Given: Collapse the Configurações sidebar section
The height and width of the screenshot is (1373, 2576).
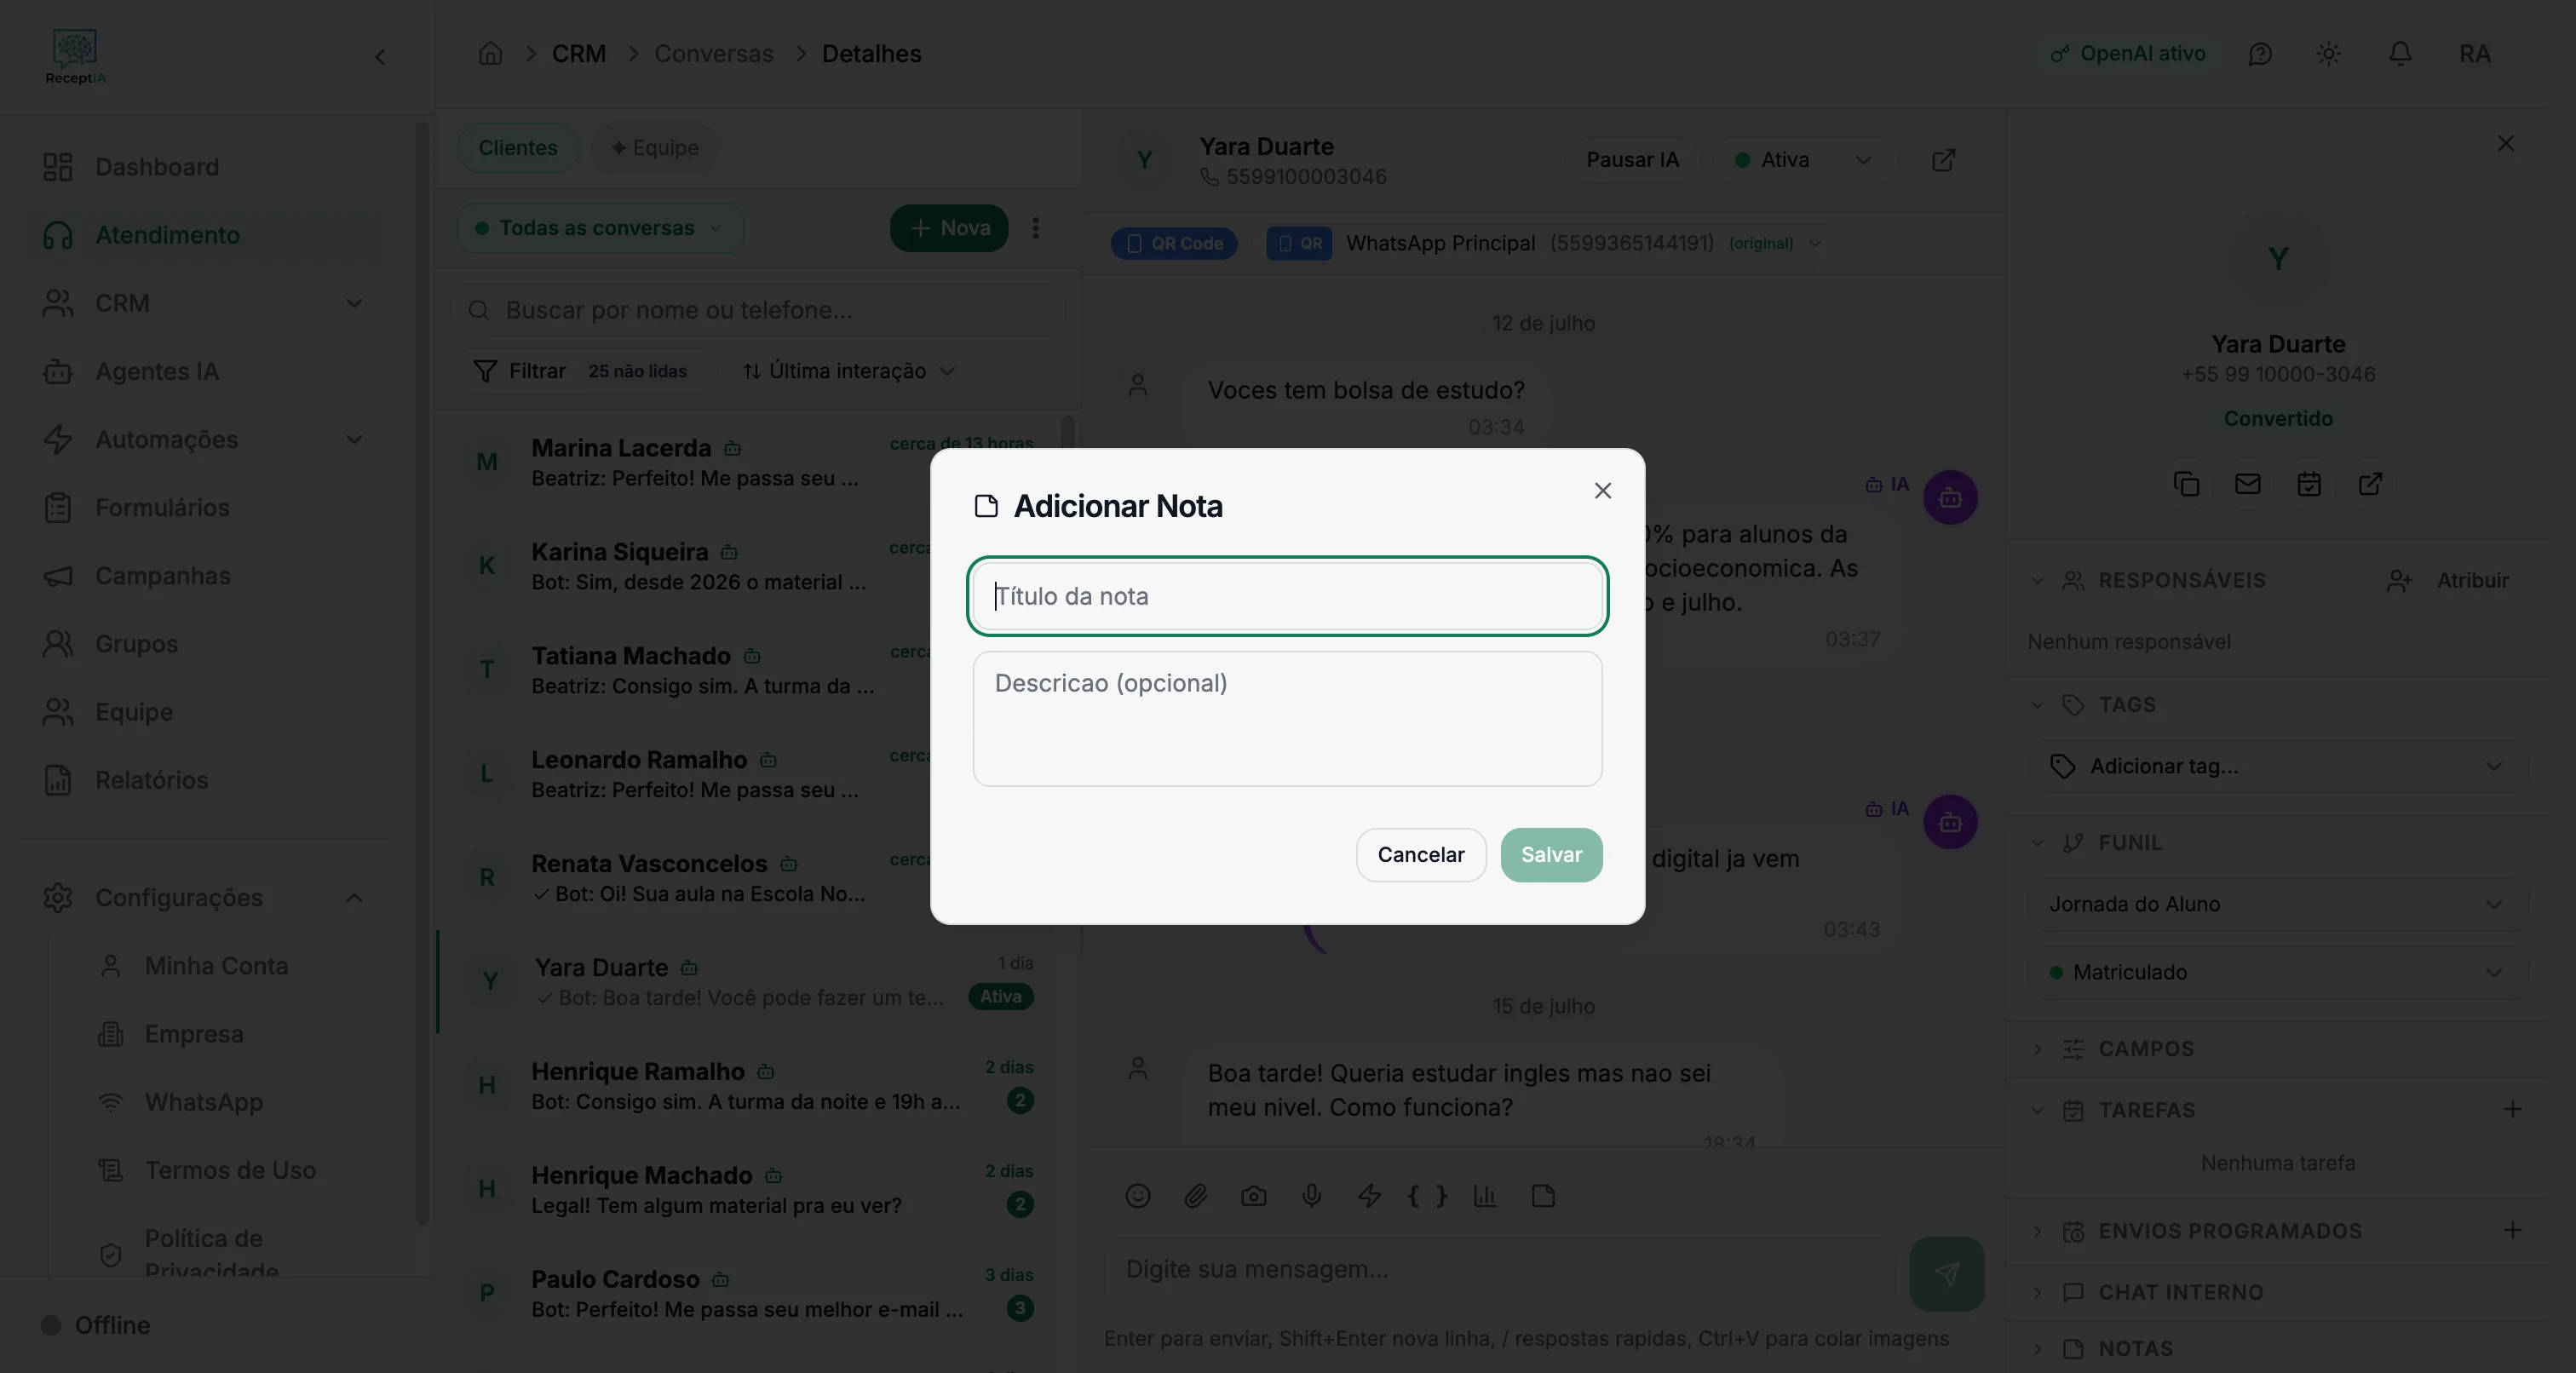Looking at the screenshot, I should click(204, 898).
